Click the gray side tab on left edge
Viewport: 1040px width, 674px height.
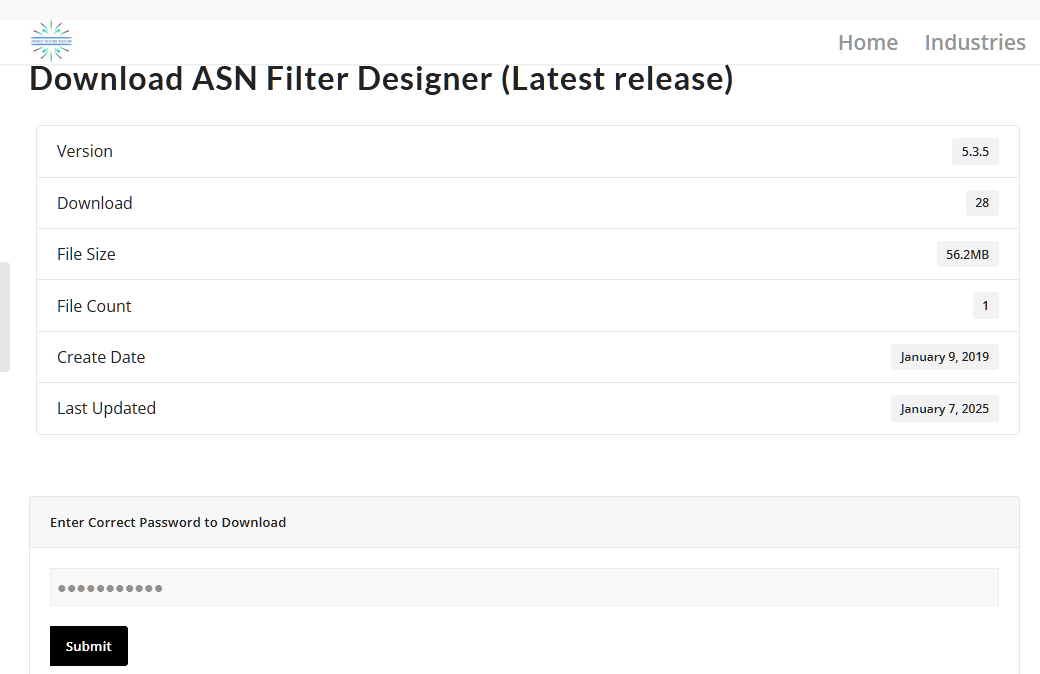(5, 317)
